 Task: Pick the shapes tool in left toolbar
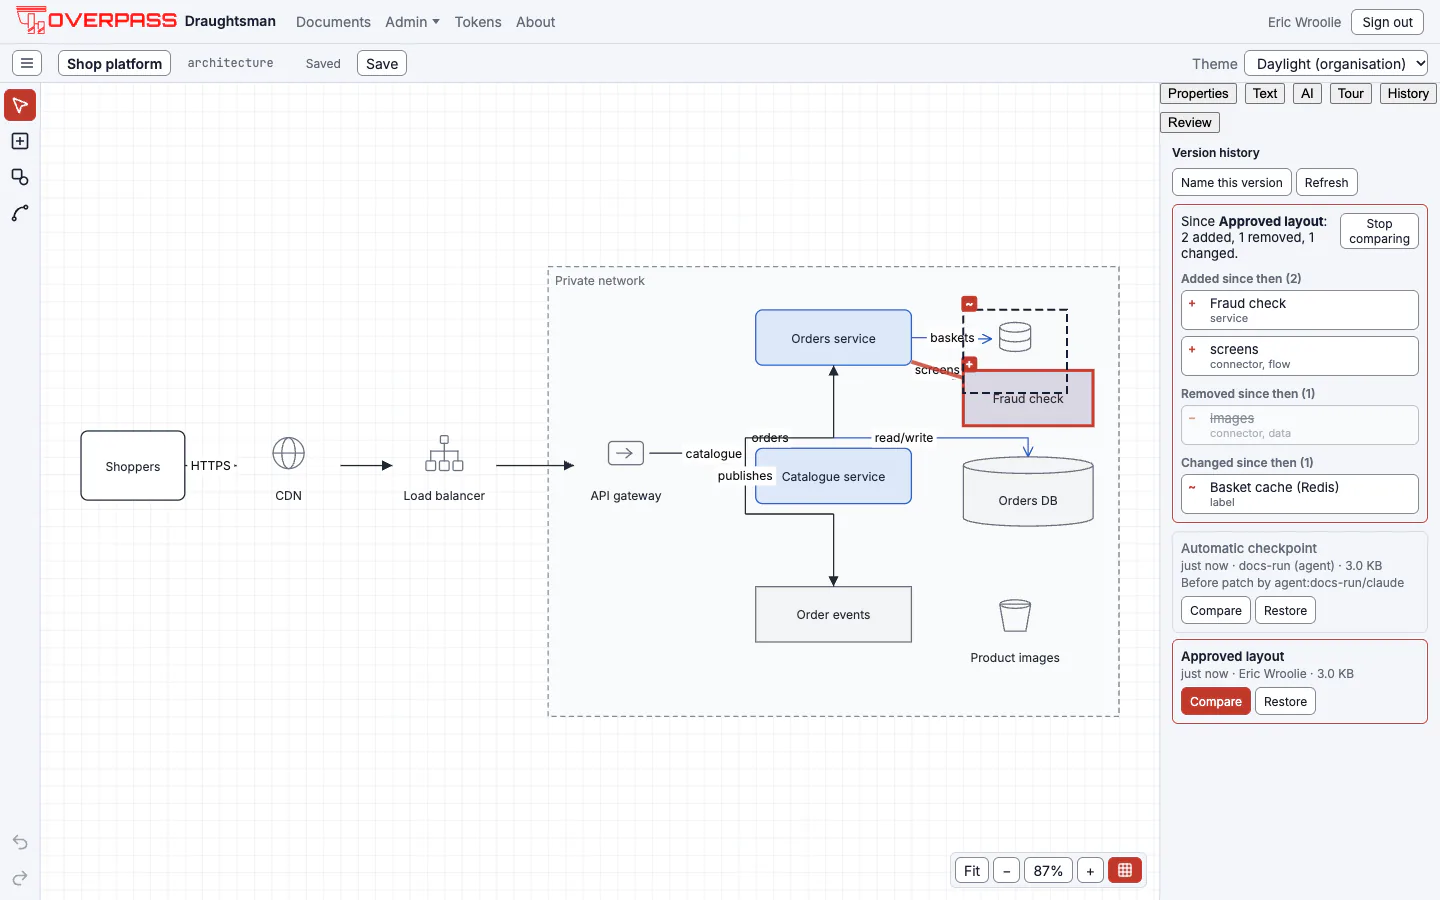20,177
